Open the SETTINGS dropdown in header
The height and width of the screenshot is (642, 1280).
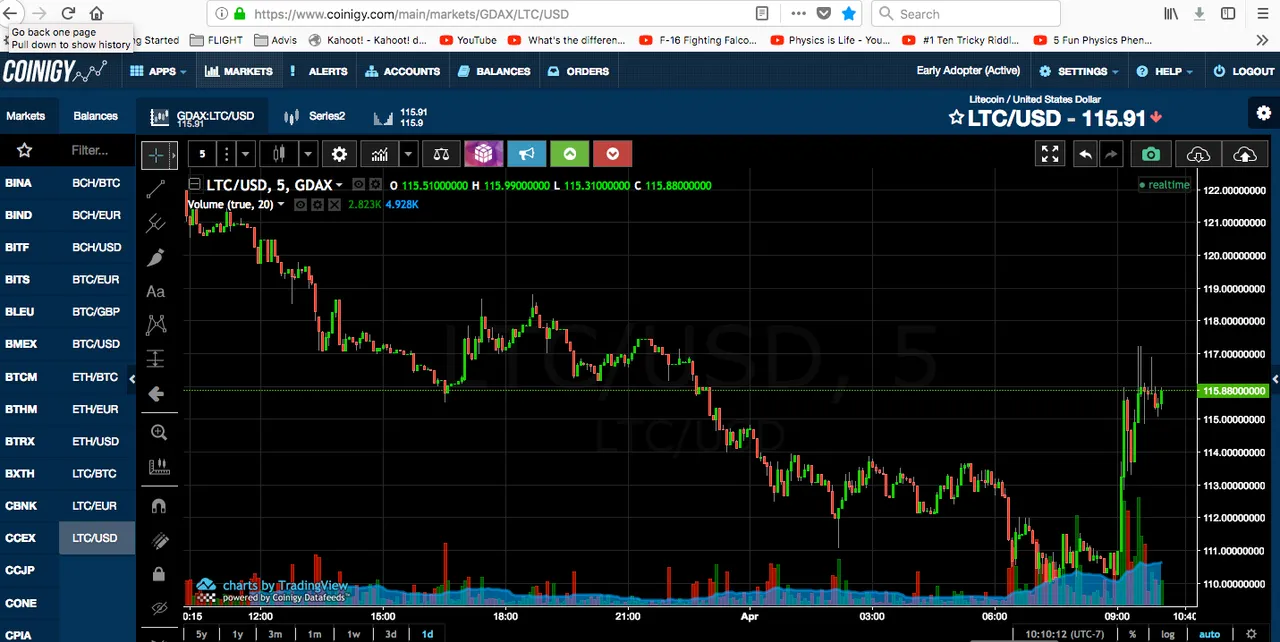[1080, 71]
